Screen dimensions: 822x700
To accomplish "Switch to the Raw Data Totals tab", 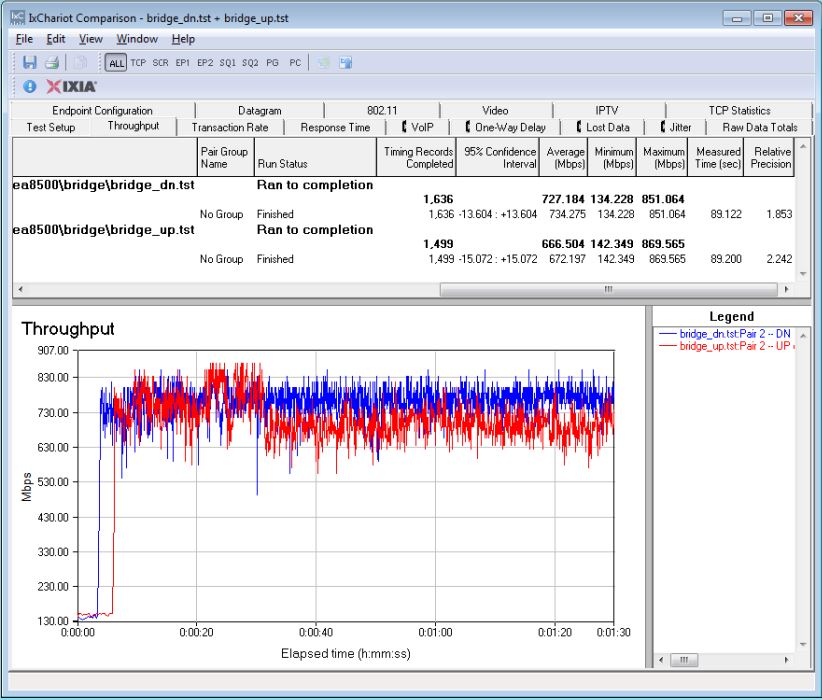I will [x=760, y=127].
